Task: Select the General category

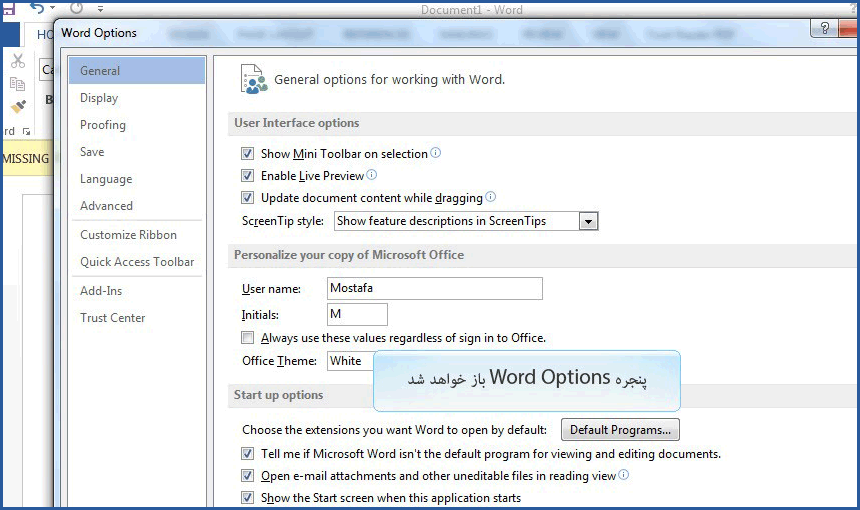Action: pyautogui.click(x=137, y=71)
